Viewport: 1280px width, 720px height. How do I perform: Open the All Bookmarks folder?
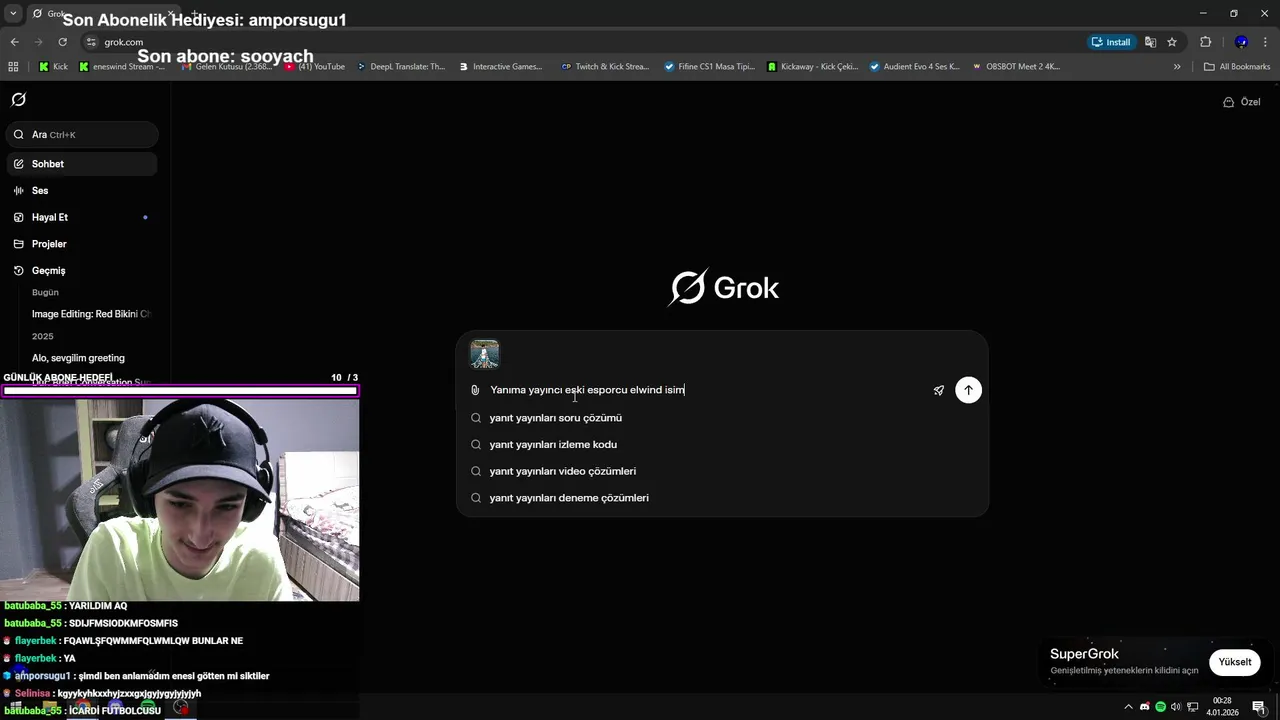pyautogui.click(x=1237, y=67)
